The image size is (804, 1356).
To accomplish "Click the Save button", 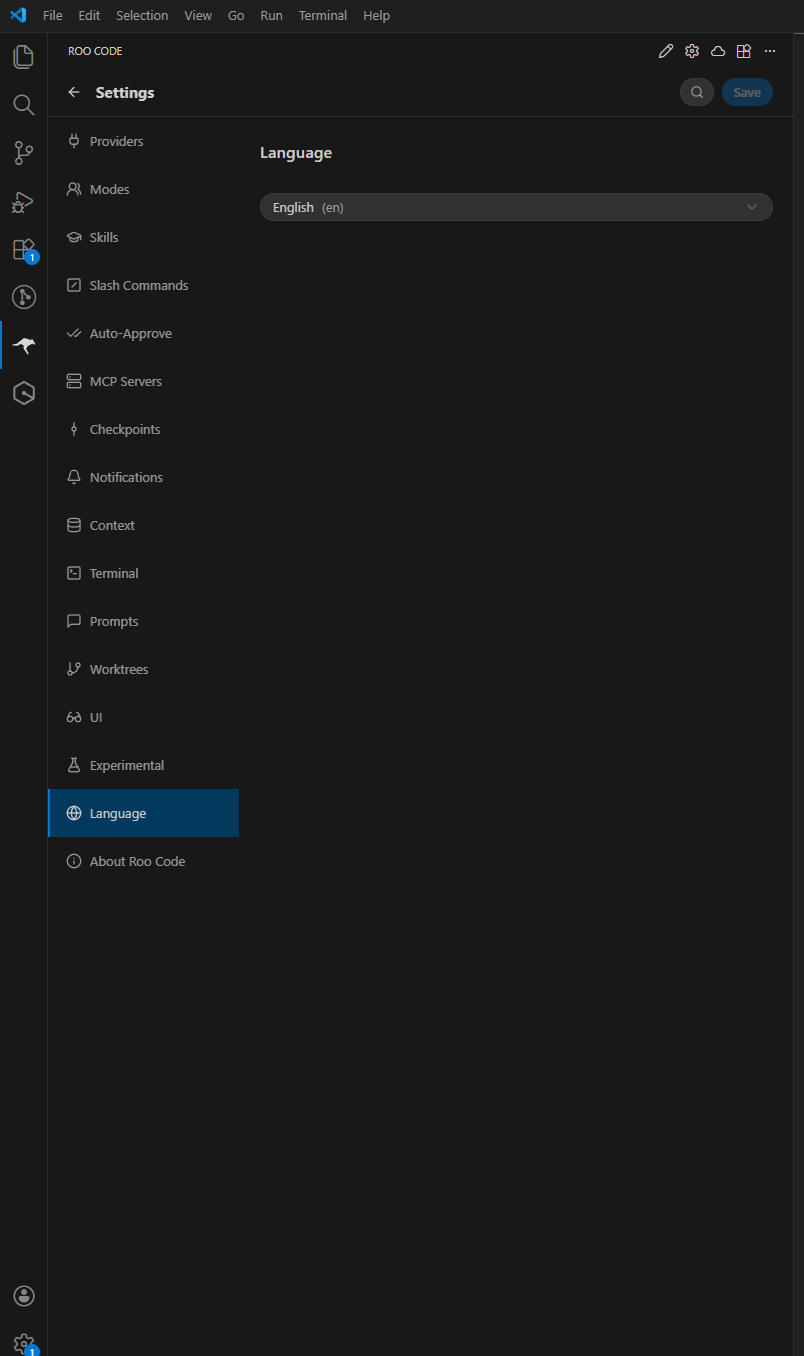I will click(747, 92).
